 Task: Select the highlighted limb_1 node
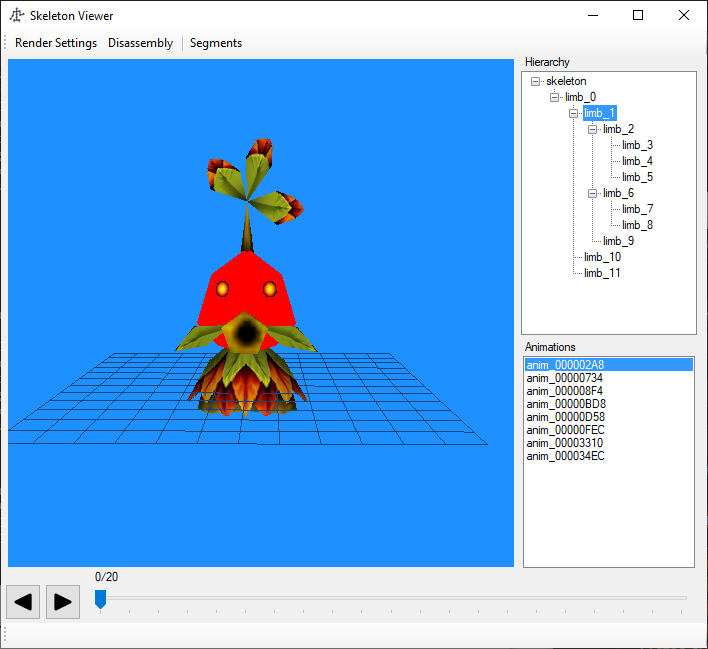(599, 113)
